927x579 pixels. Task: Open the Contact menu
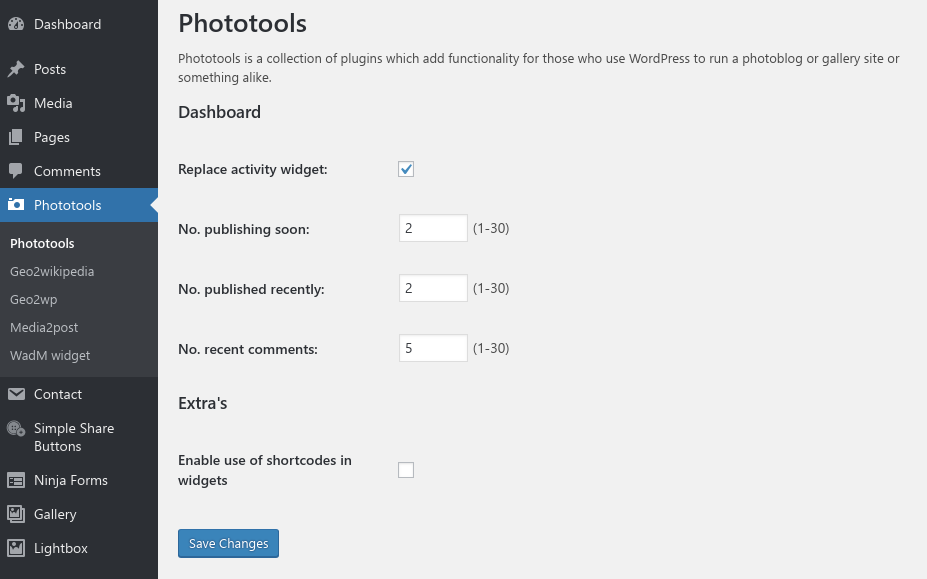(79, 394)
